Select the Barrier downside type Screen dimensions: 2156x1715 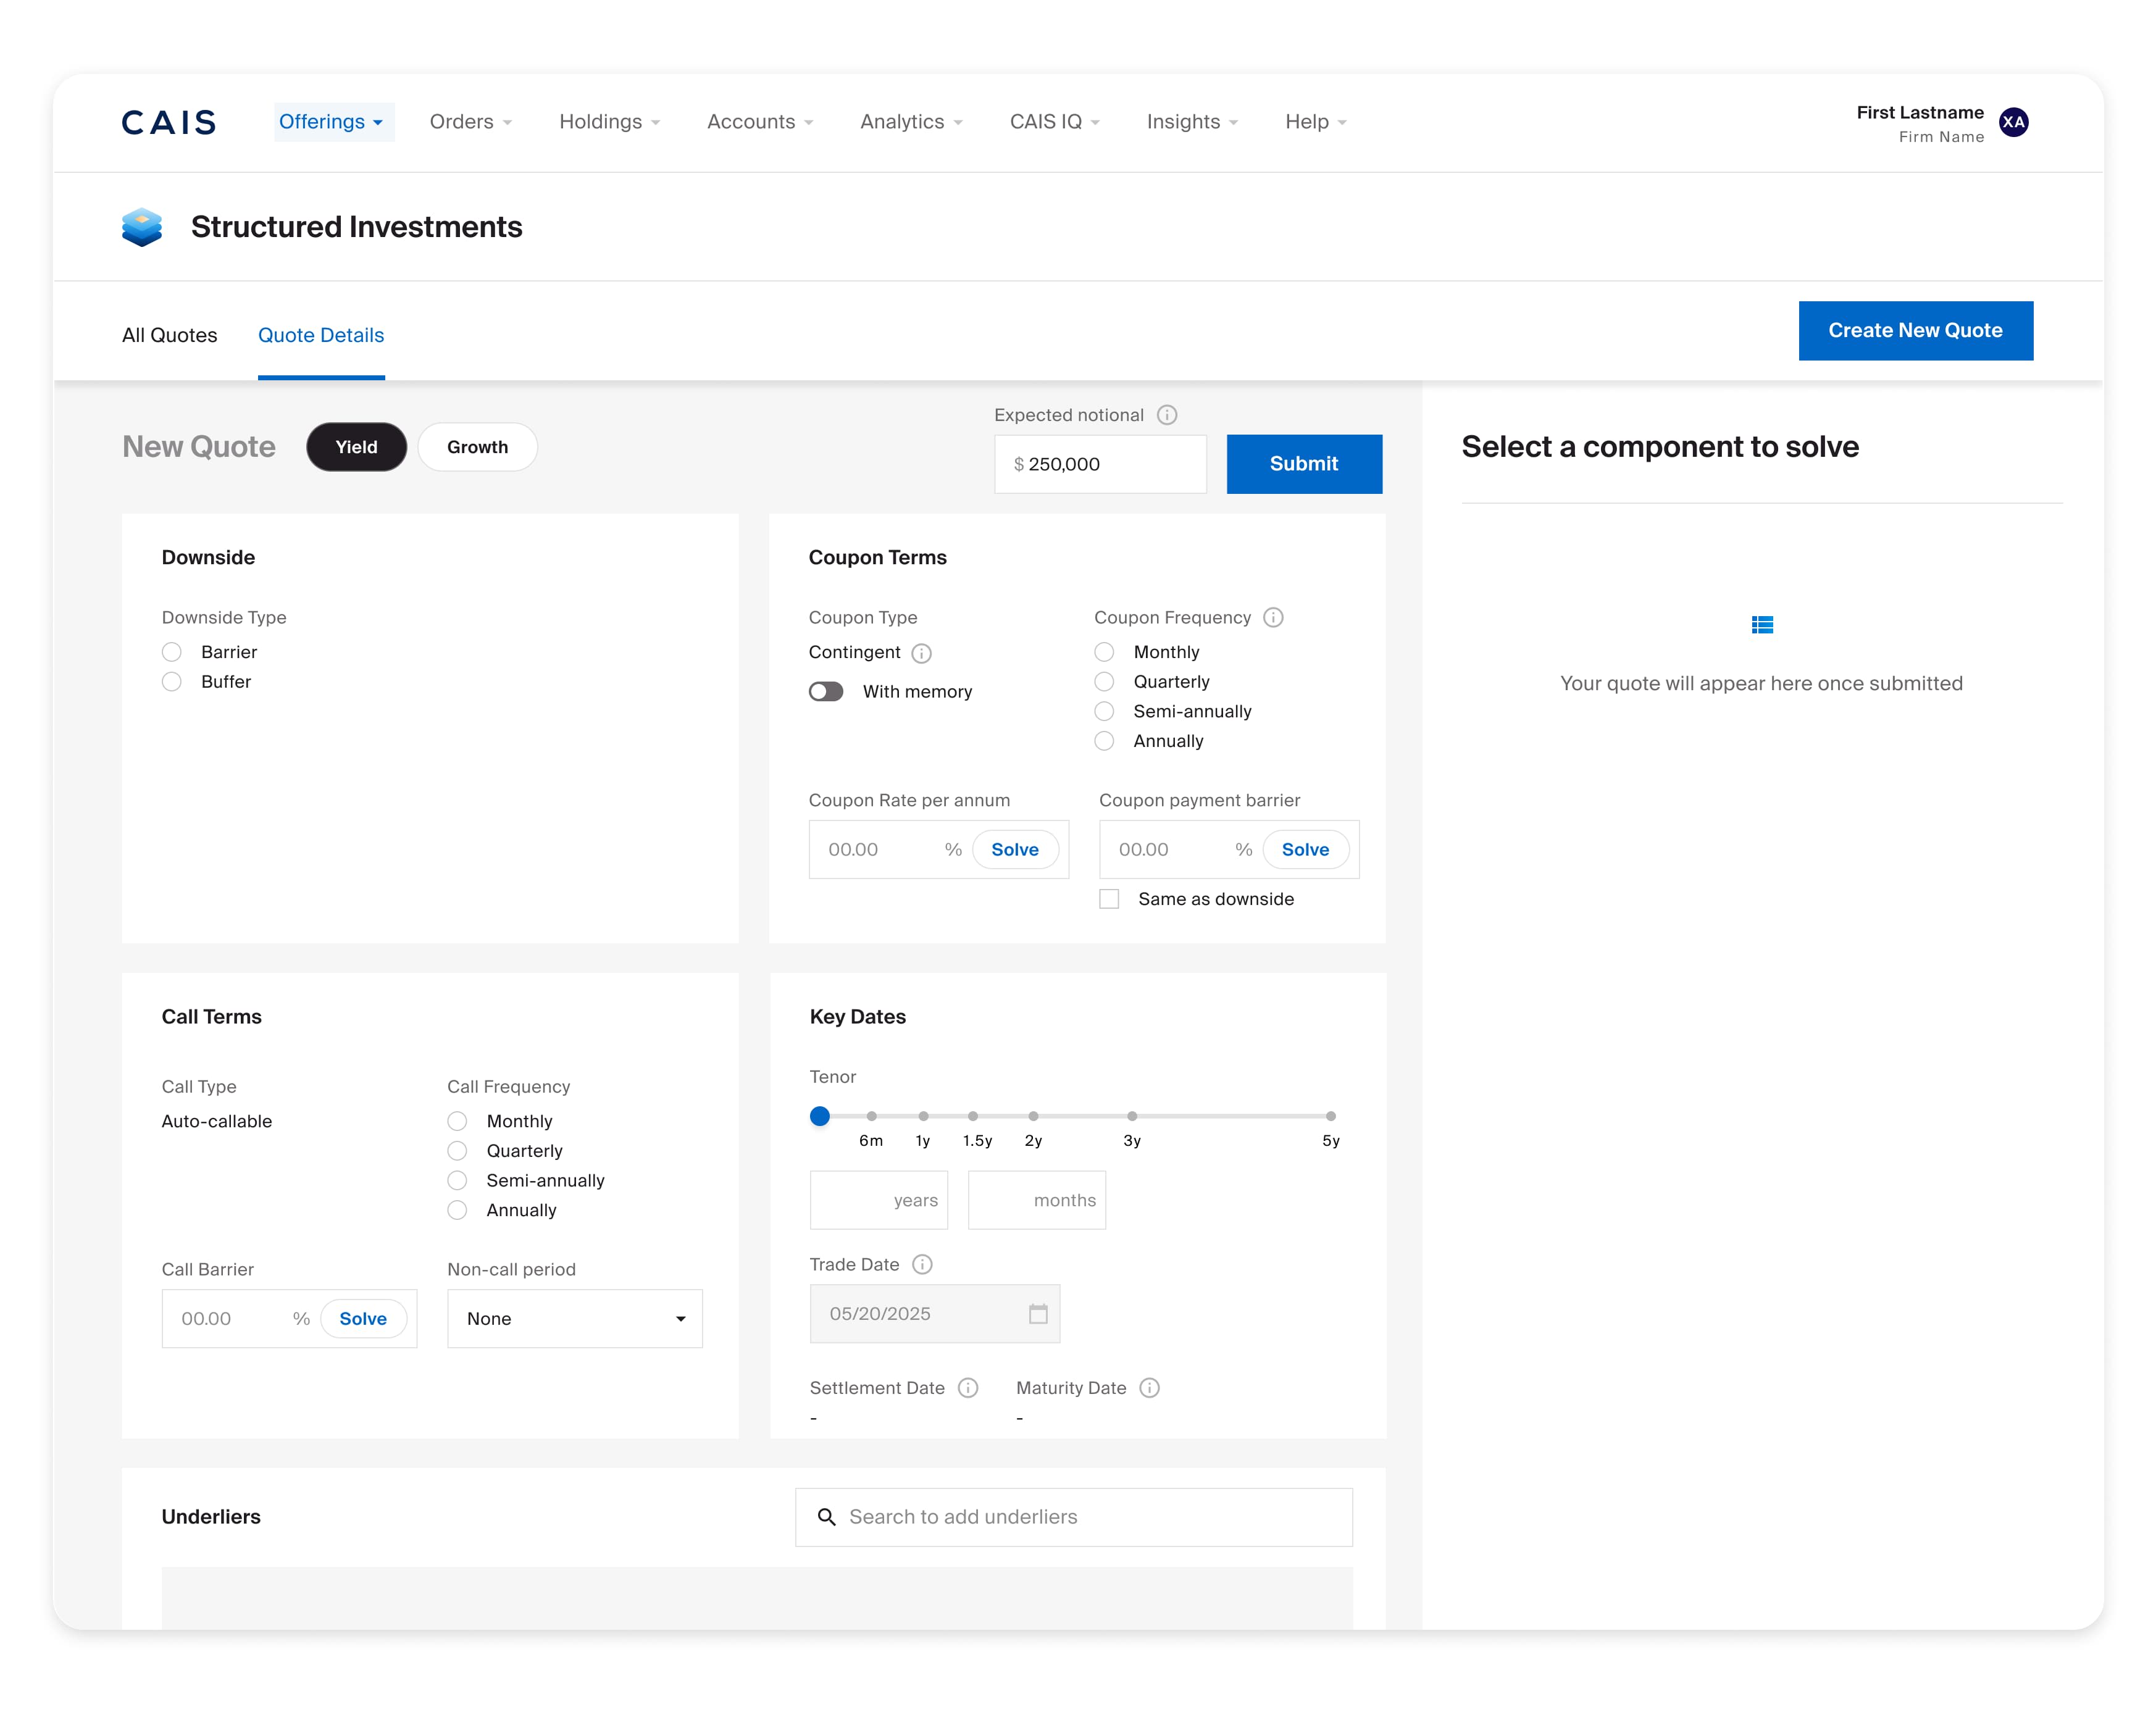point(171,651)
